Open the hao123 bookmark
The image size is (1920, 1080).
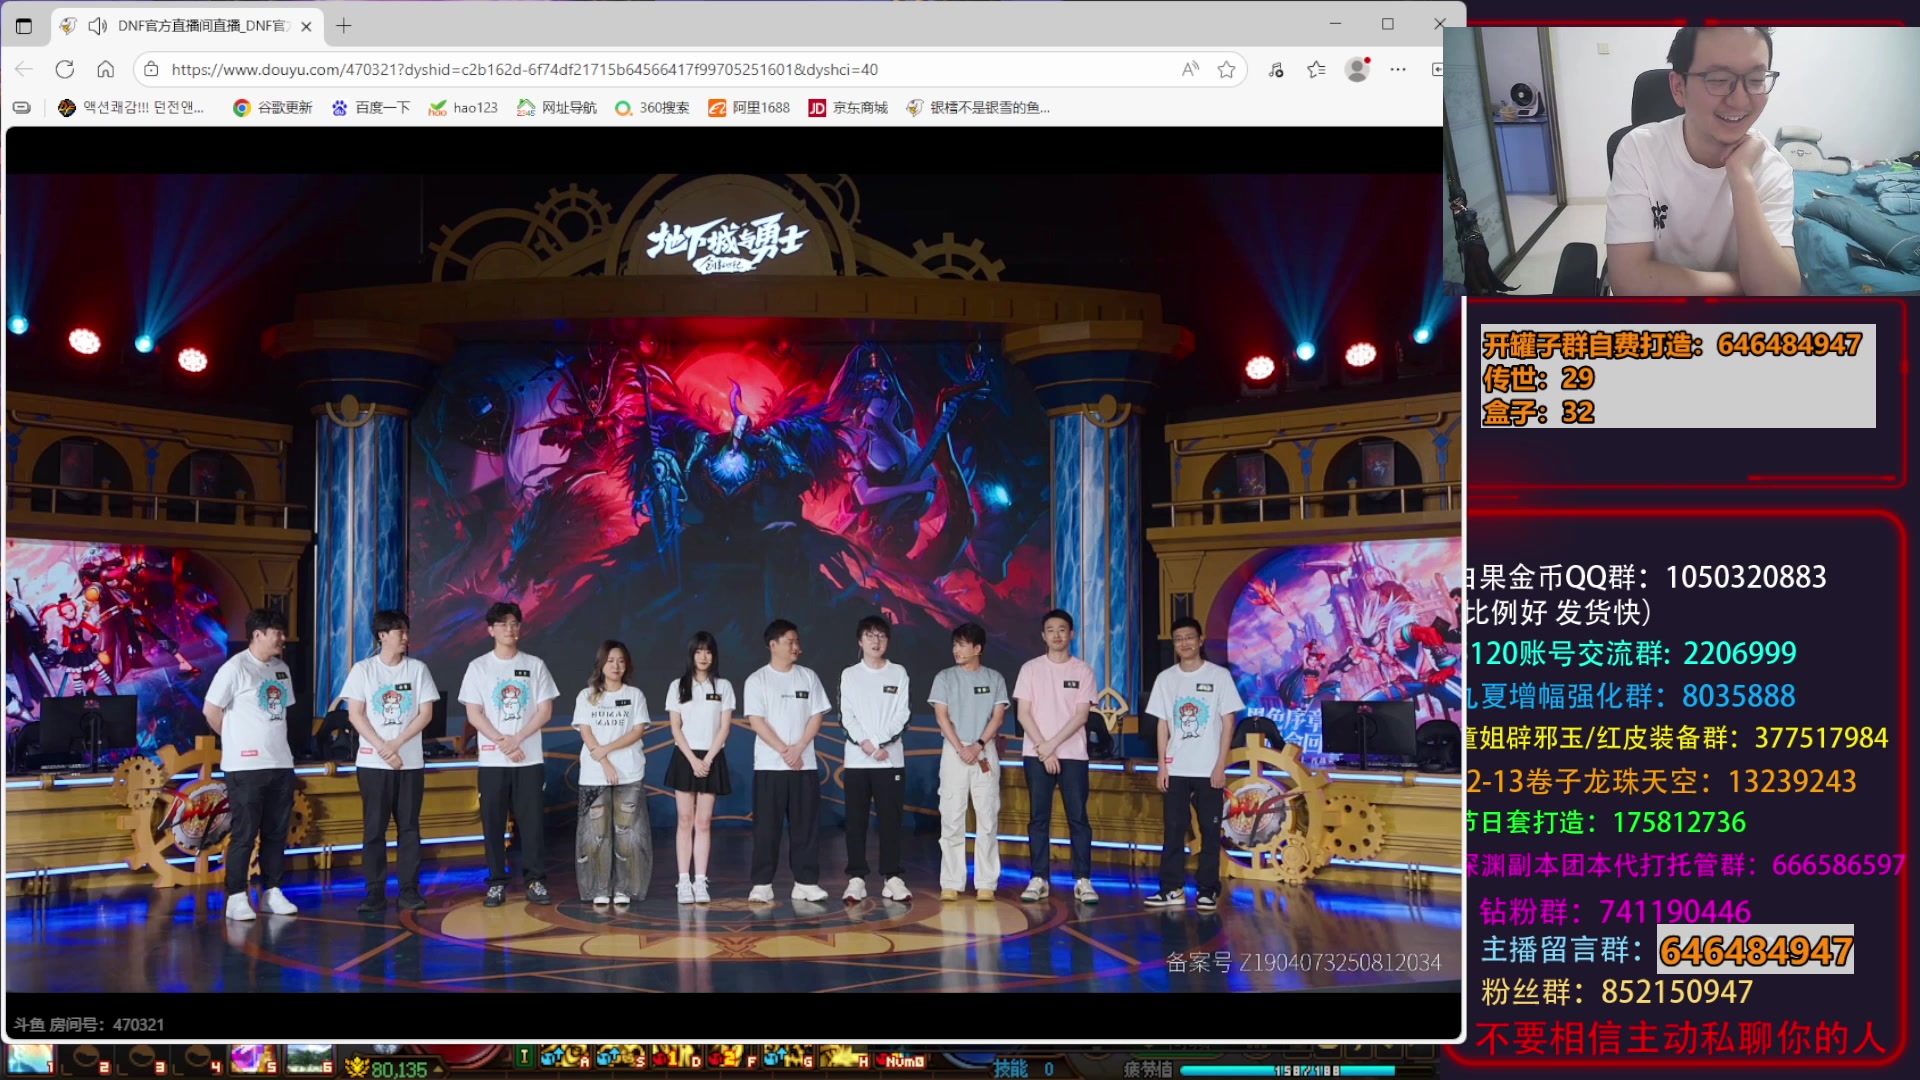(x=463, y=107)
